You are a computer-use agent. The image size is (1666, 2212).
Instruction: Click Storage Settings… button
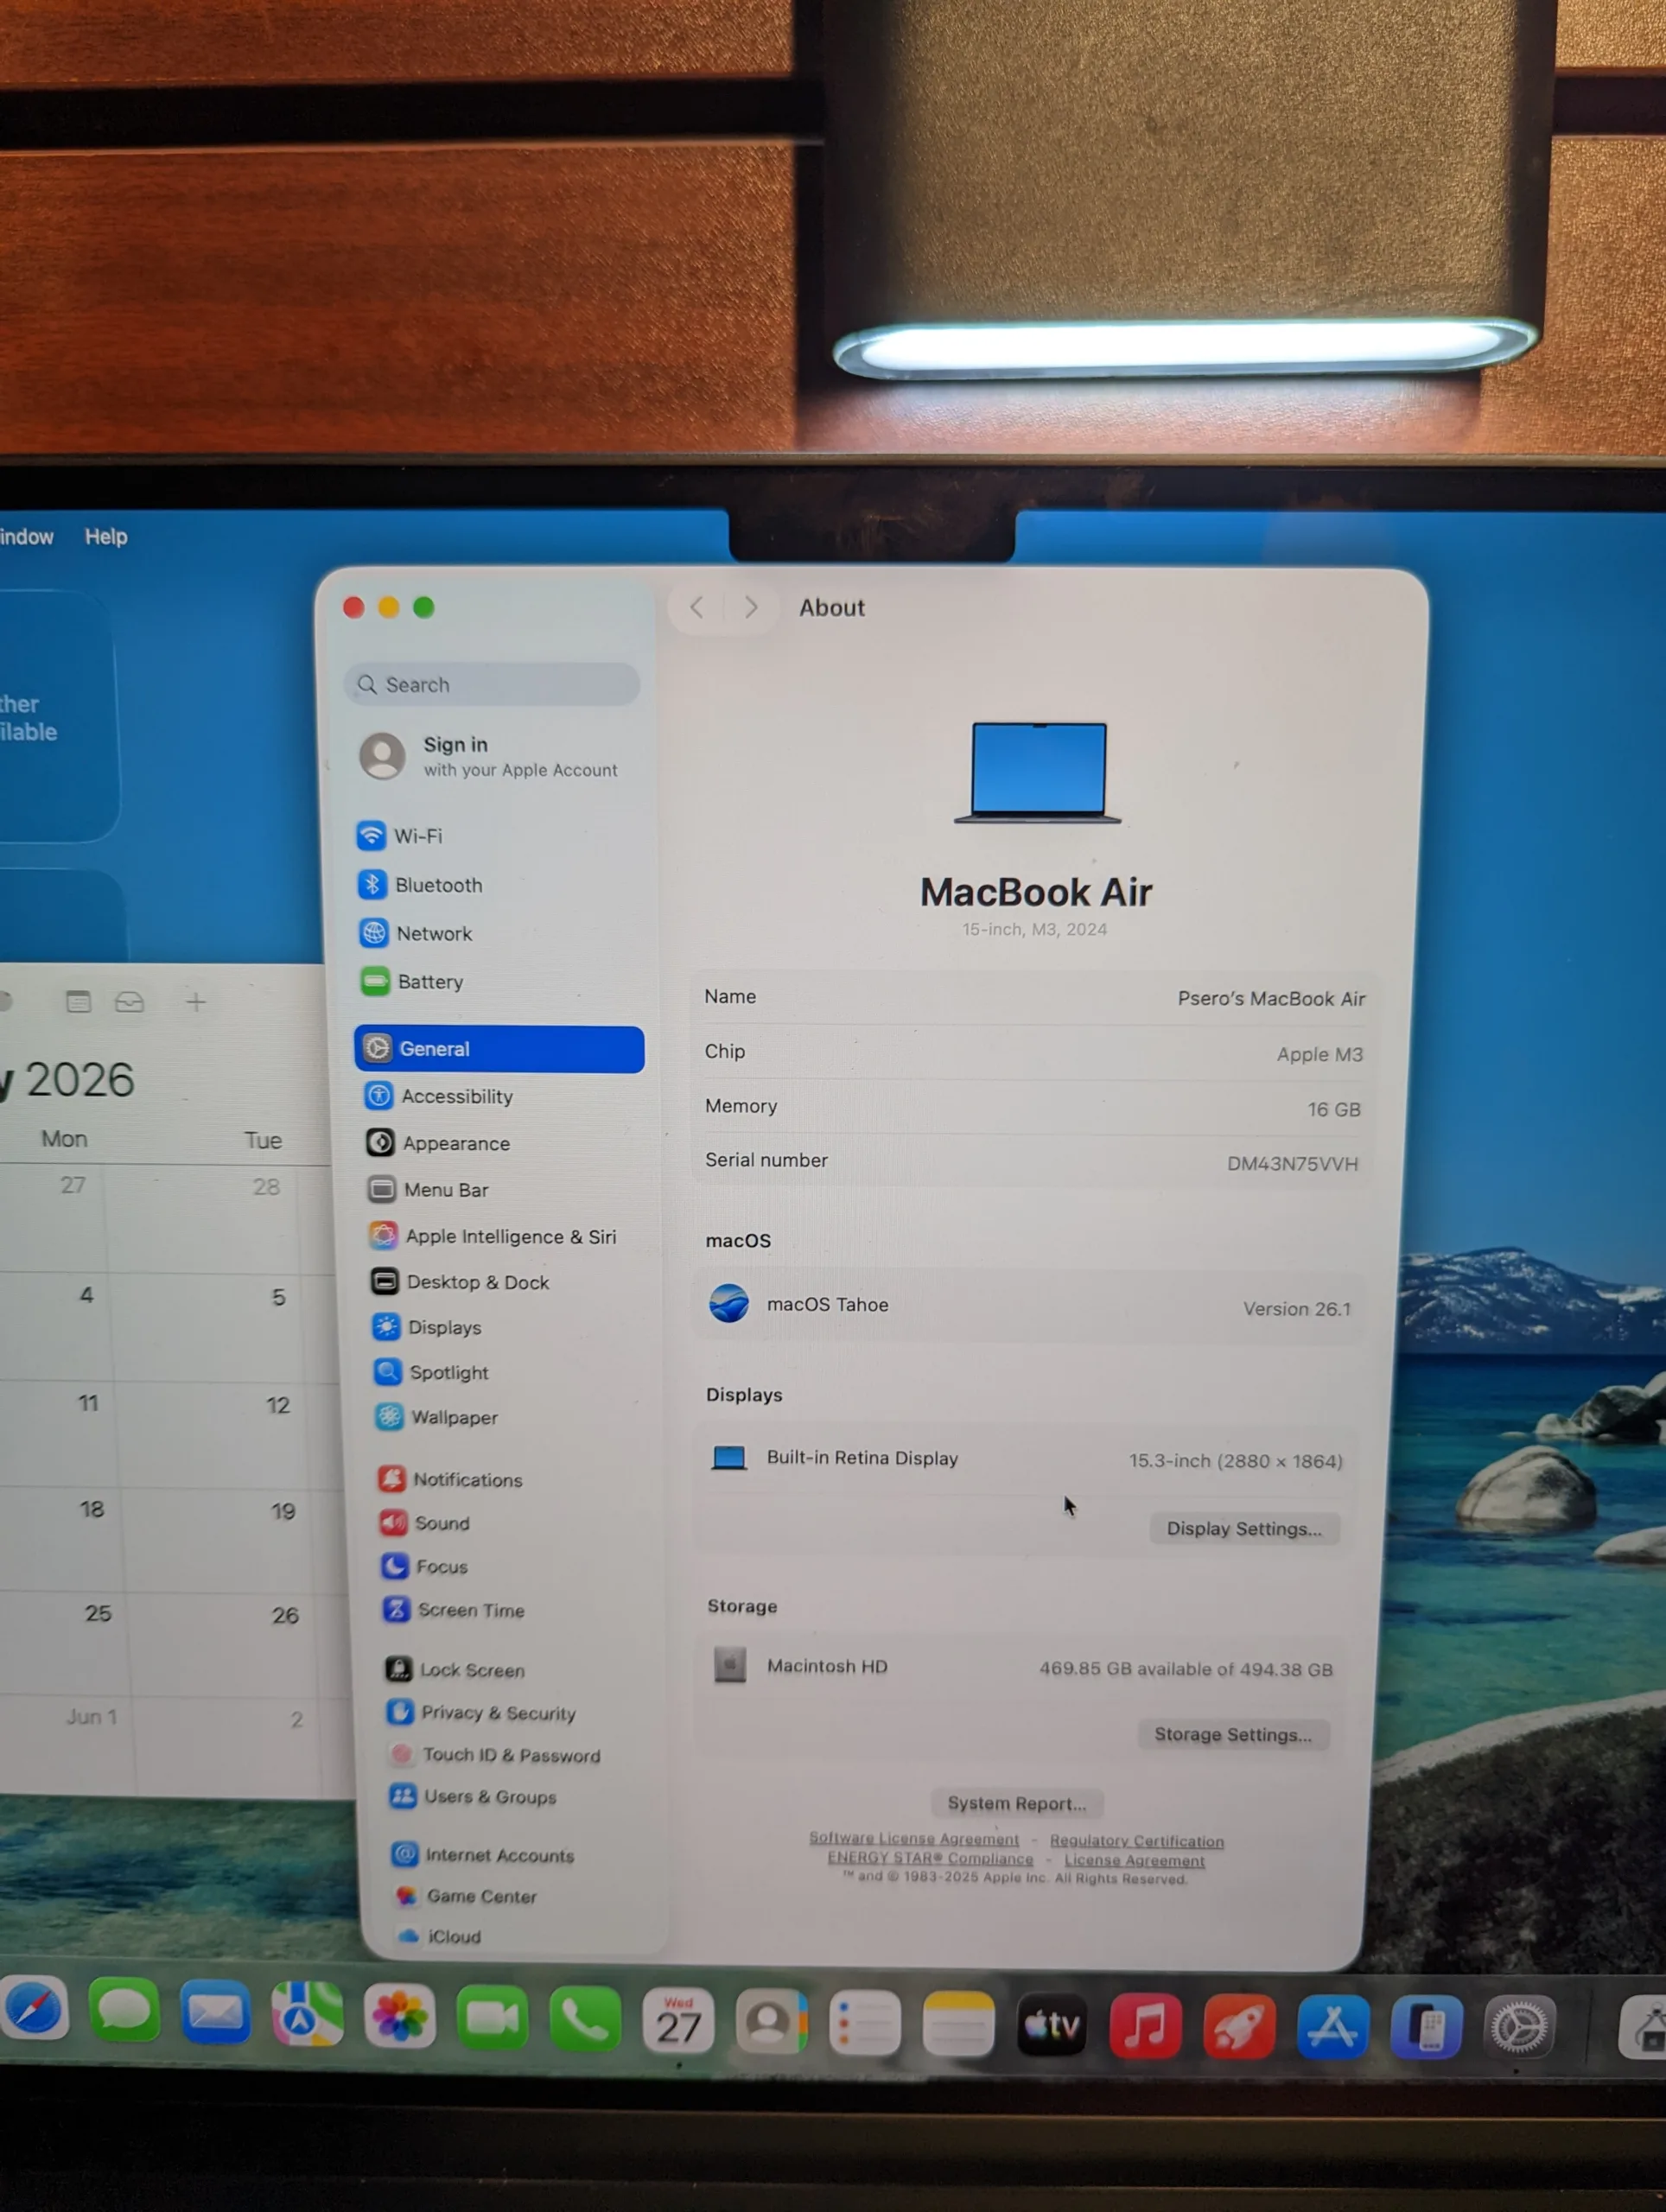pos(1233,1734)
